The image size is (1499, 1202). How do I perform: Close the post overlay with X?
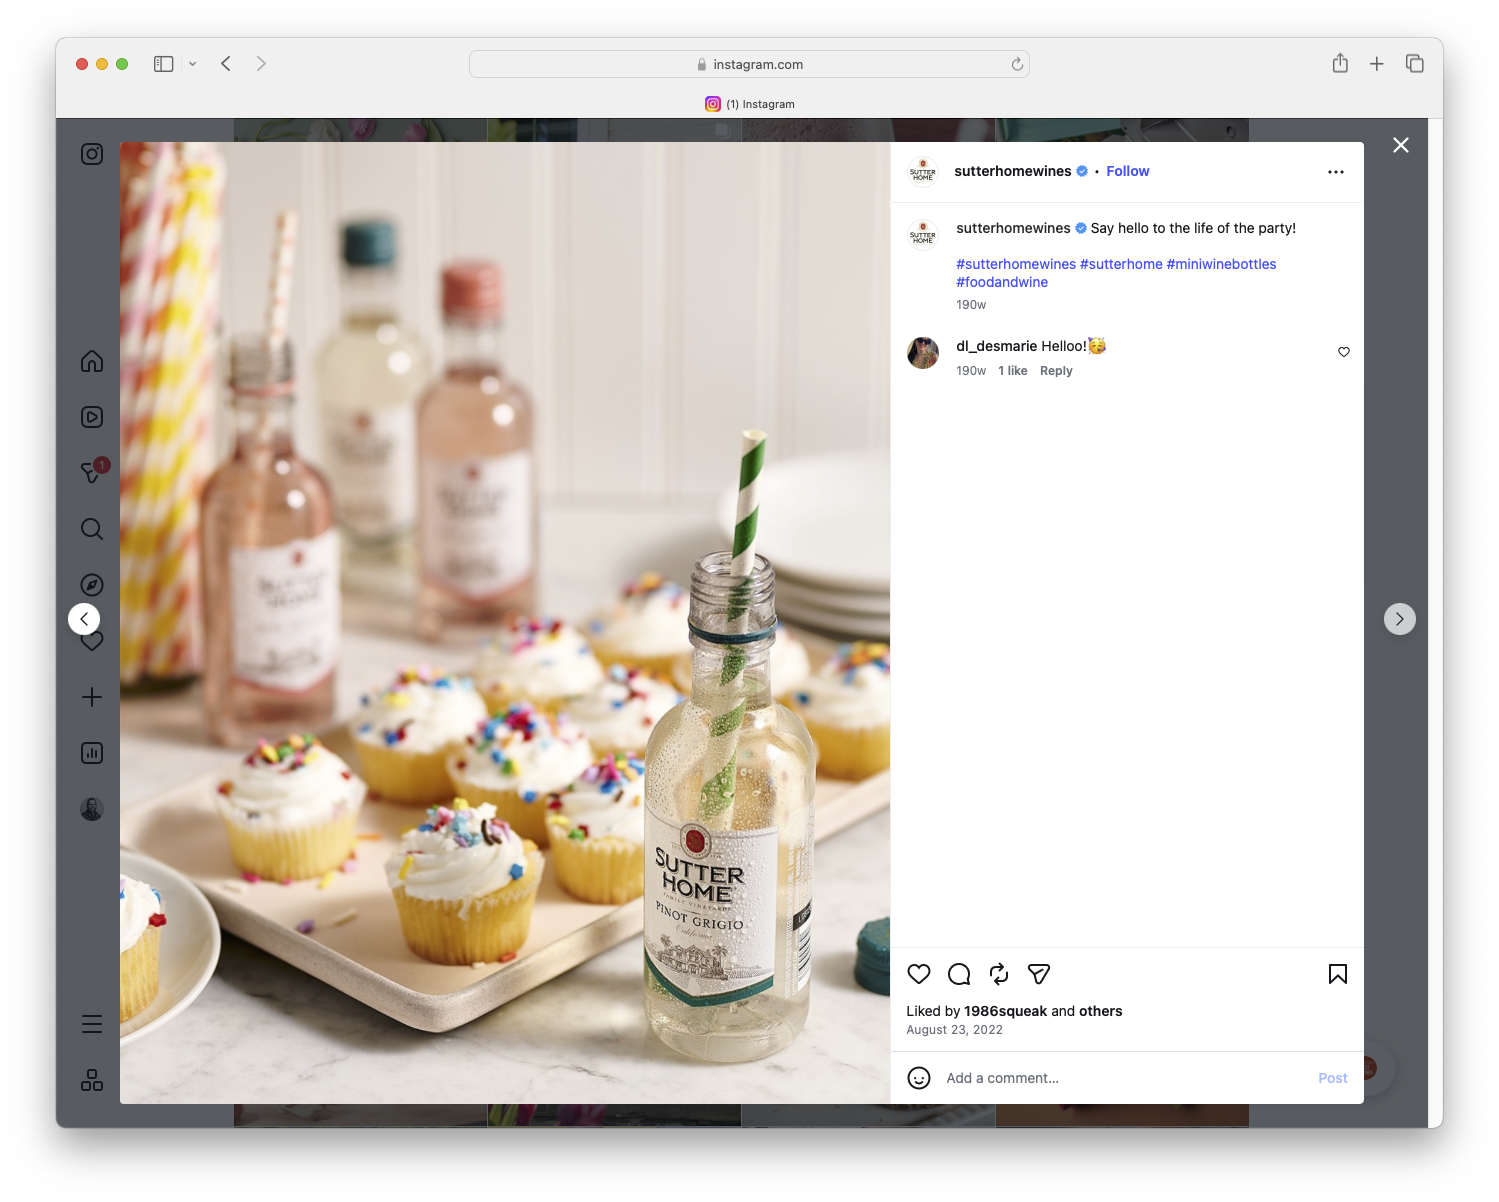(x=1401, y=145)
